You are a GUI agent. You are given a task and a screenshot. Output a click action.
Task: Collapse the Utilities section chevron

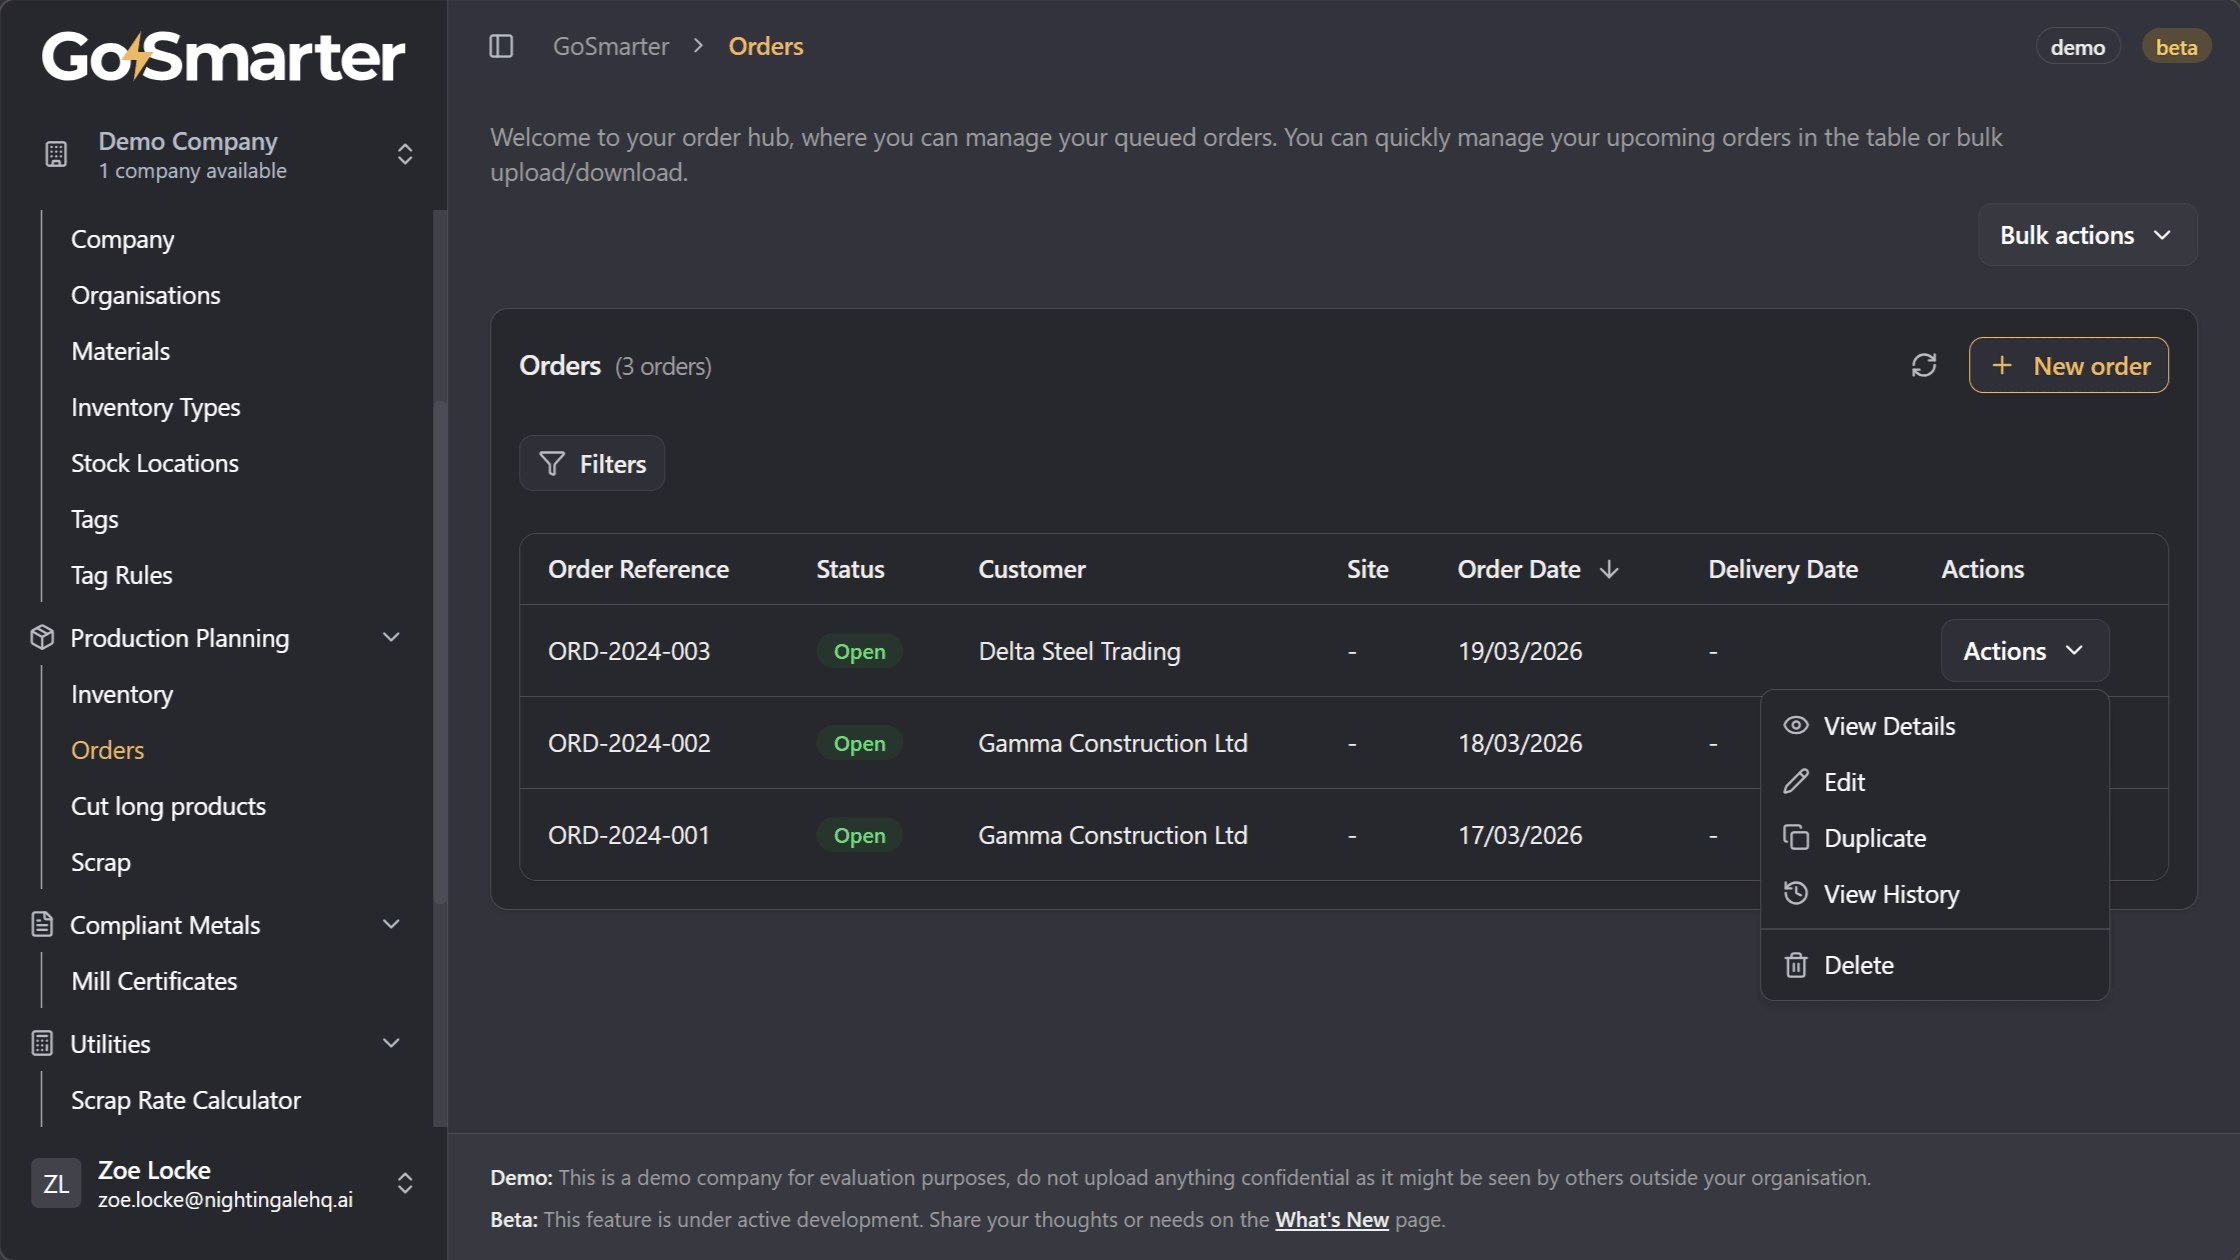pyautogui.click(x=391, y=1043)
